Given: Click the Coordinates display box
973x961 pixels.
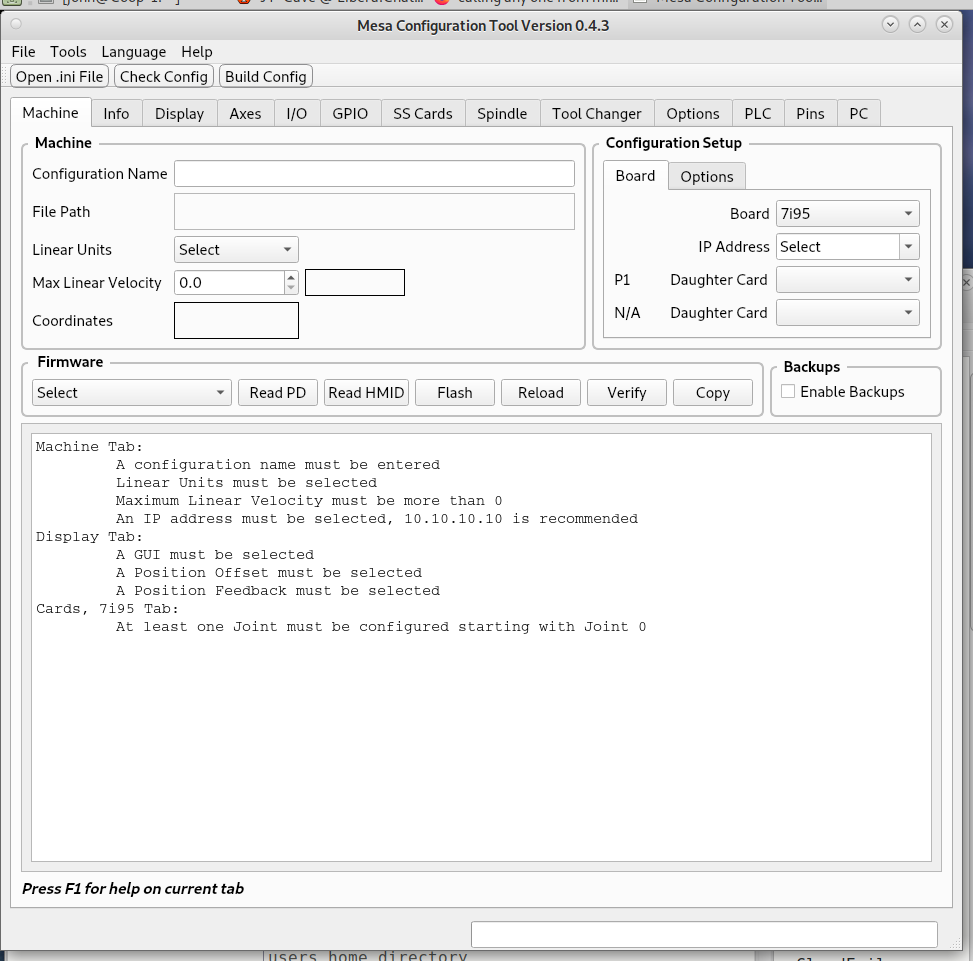Looking at the screenshot, I should 236,320.
